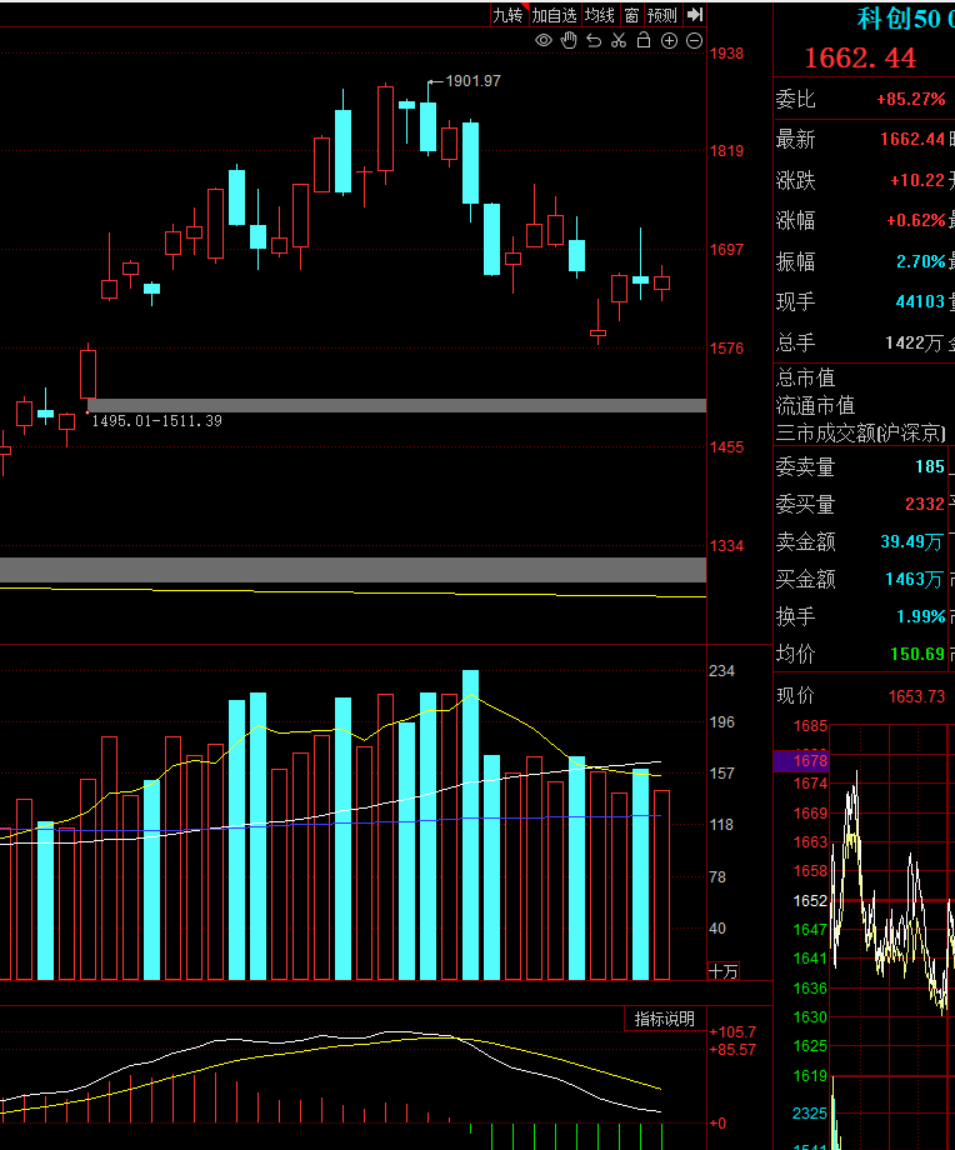
Task: Collapse side panel with arrow-to-bar icon
Action: coord(695,15)
